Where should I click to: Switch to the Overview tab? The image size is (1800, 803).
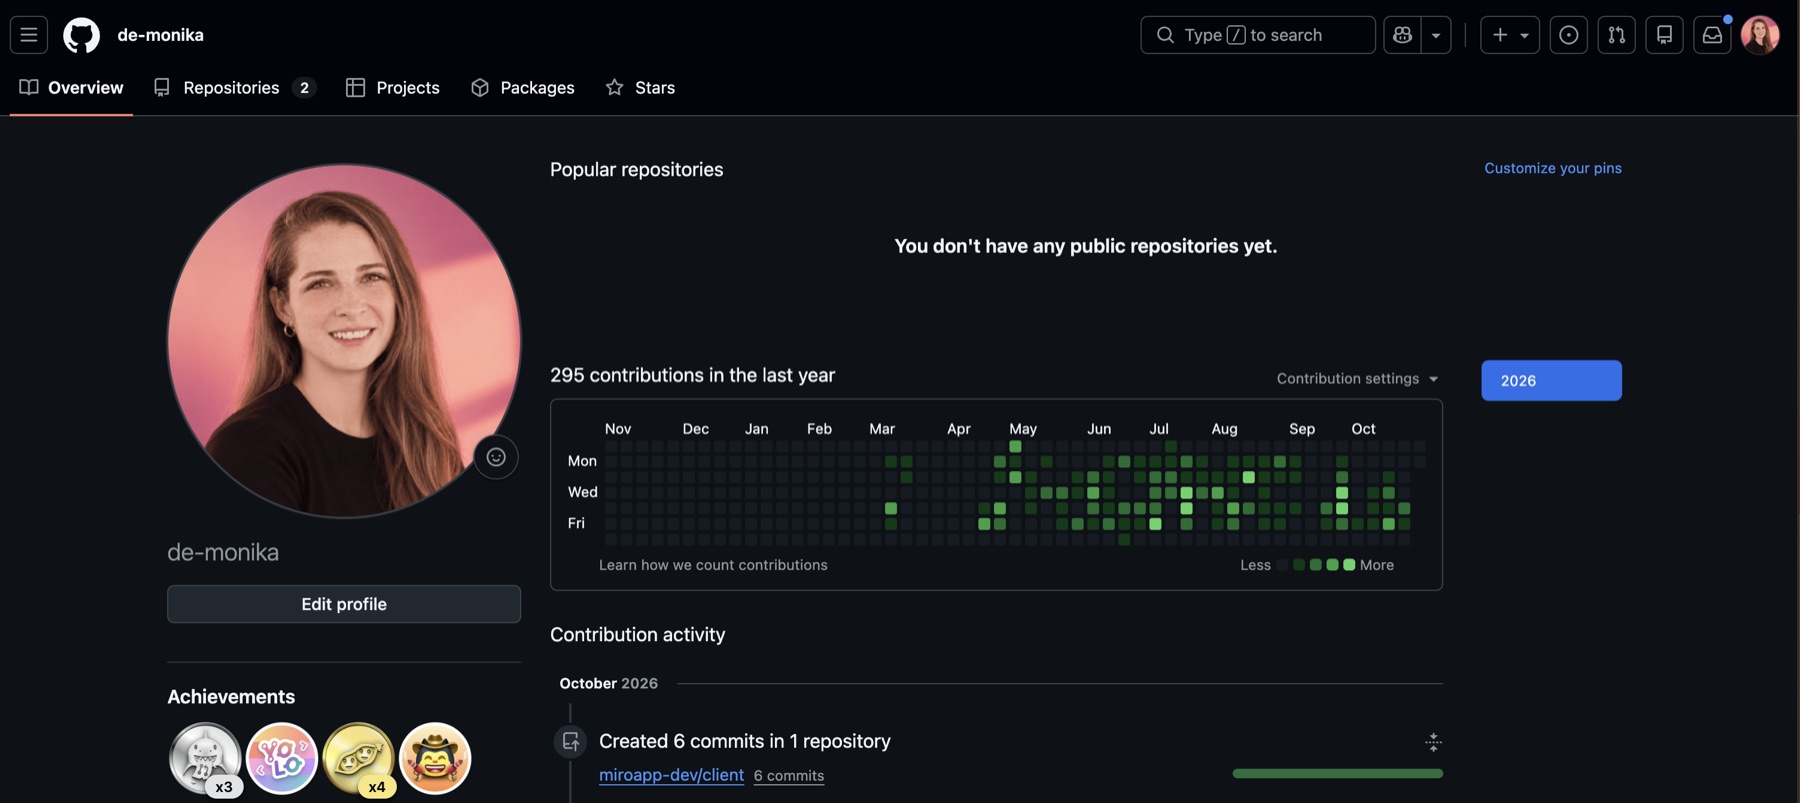click(72, 88)
